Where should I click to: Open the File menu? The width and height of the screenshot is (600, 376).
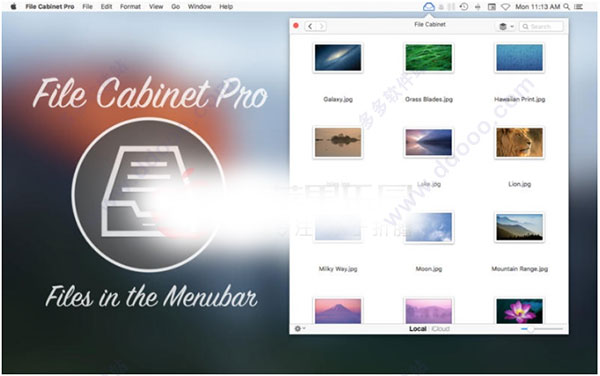tap(87, 7)
